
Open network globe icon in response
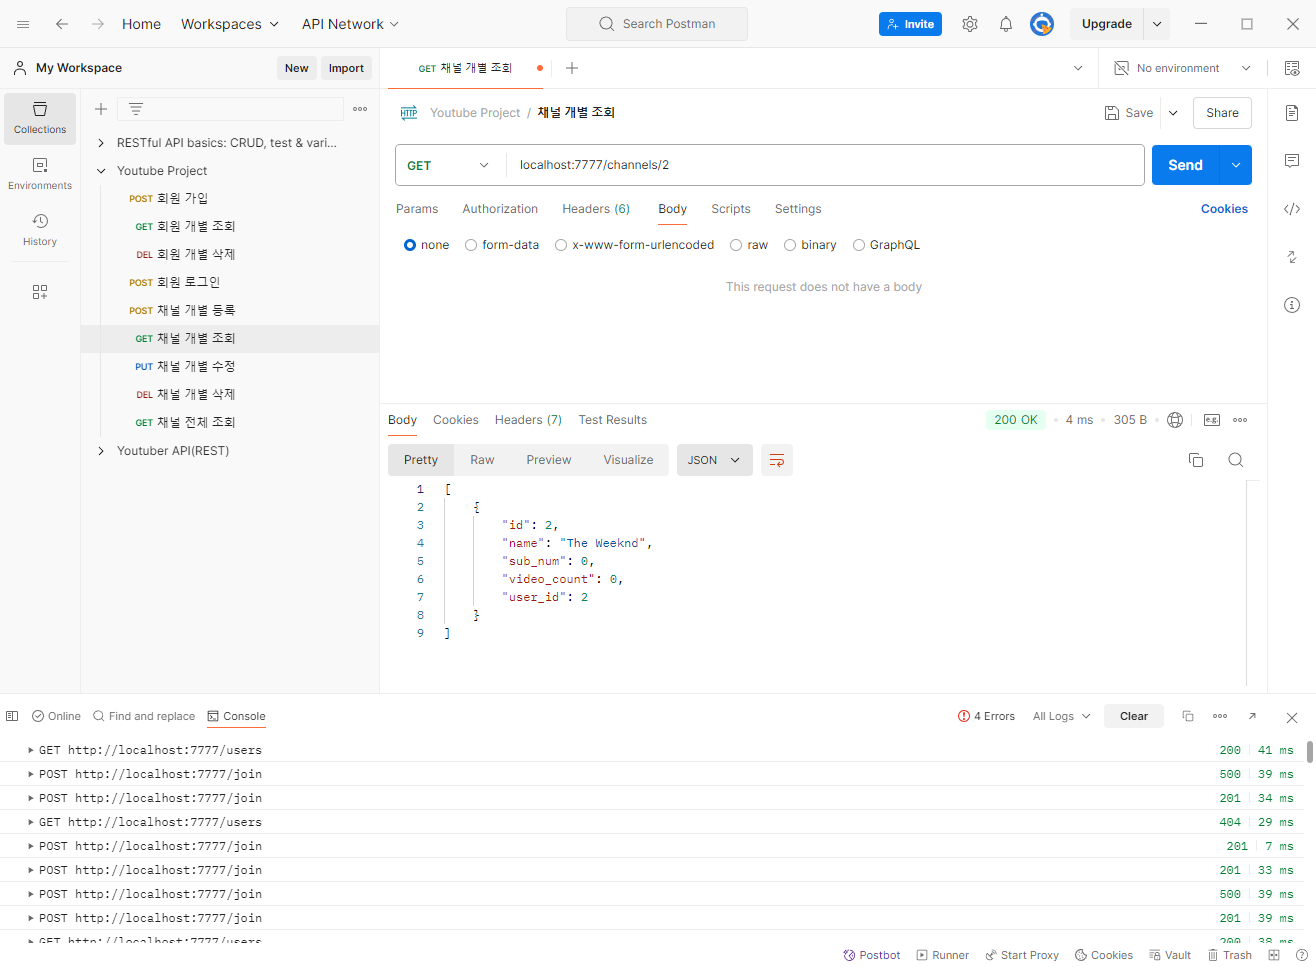(1175, 420)
